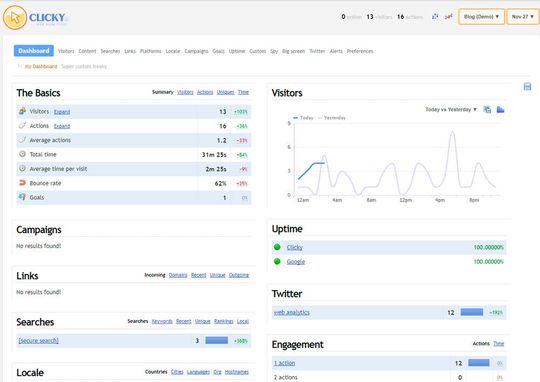Viewport: 540px width, 382px height.
Task: Open the Google uptime monitor link
Action: [296, 262]
